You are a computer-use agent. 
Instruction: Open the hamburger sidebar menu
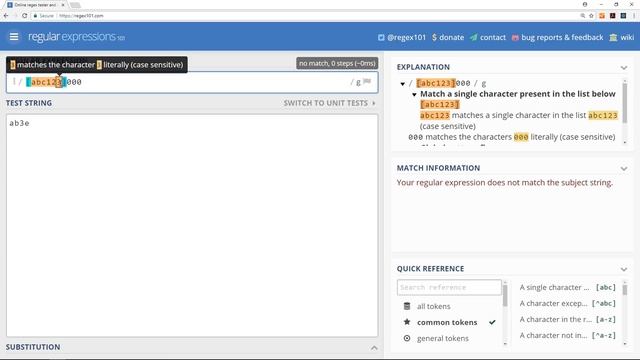coord(14,37)
